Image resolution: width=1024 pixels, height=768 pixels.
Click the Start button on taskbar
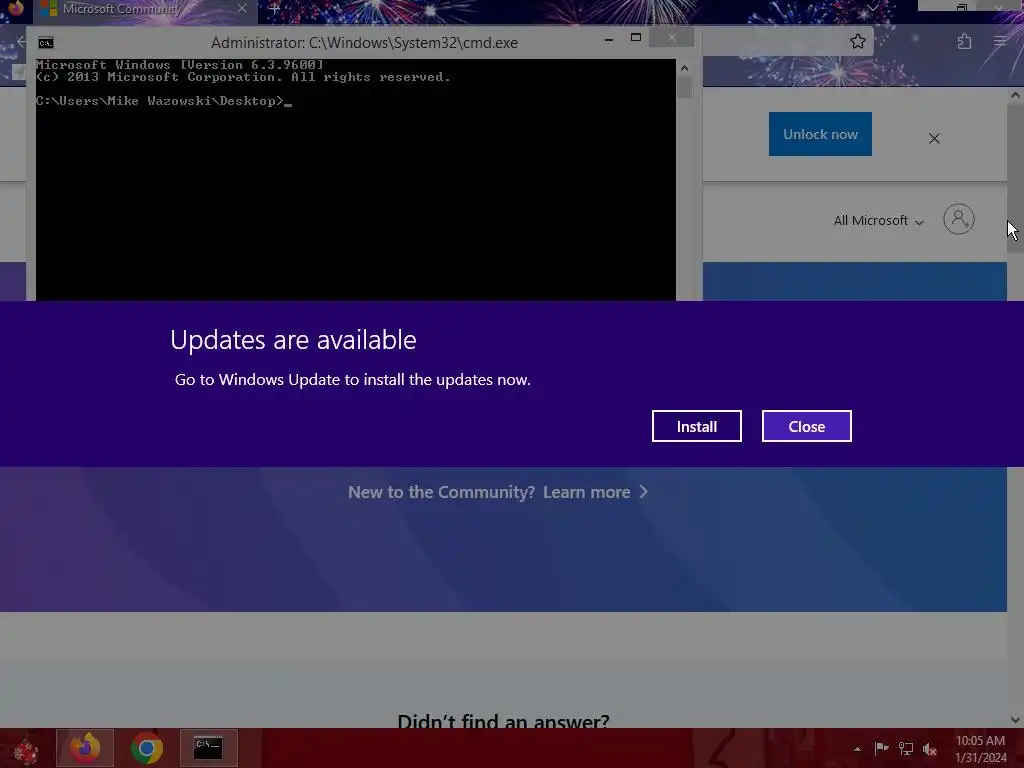tap(25, 748)
